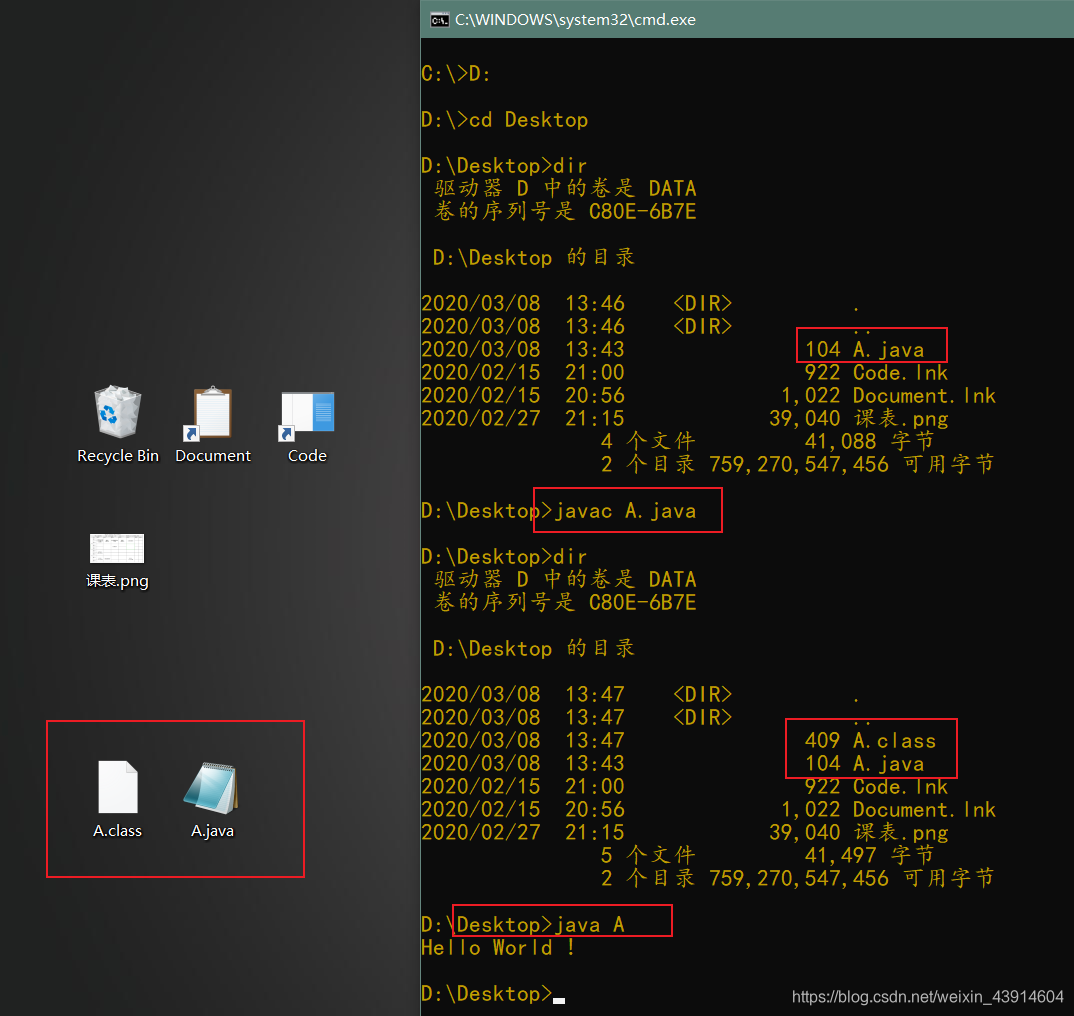Click the C:\WINDOWS\system32\cmd.exe window title
The height and width of the screenshot is (1016, 1074).
point(575,20)
